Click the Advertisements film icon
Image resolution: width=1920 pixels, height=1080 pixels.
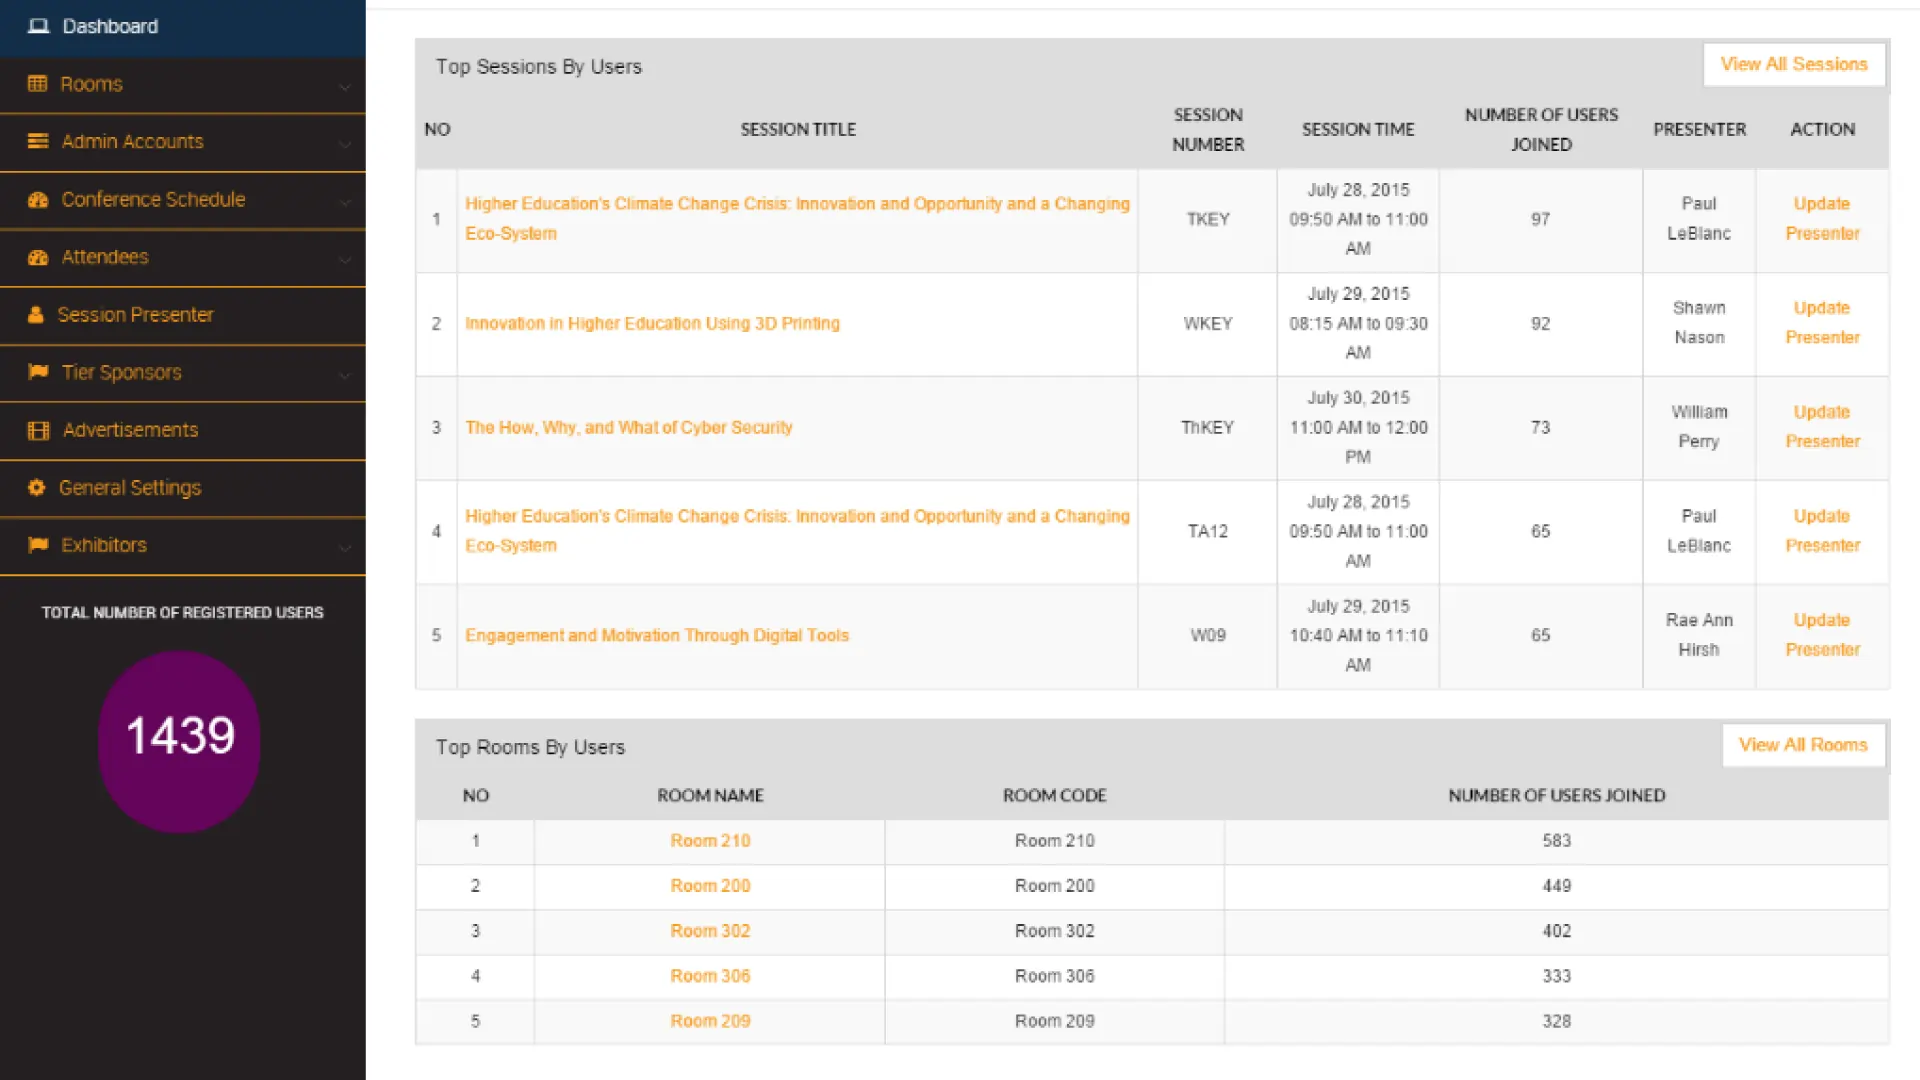coord(38,430)
